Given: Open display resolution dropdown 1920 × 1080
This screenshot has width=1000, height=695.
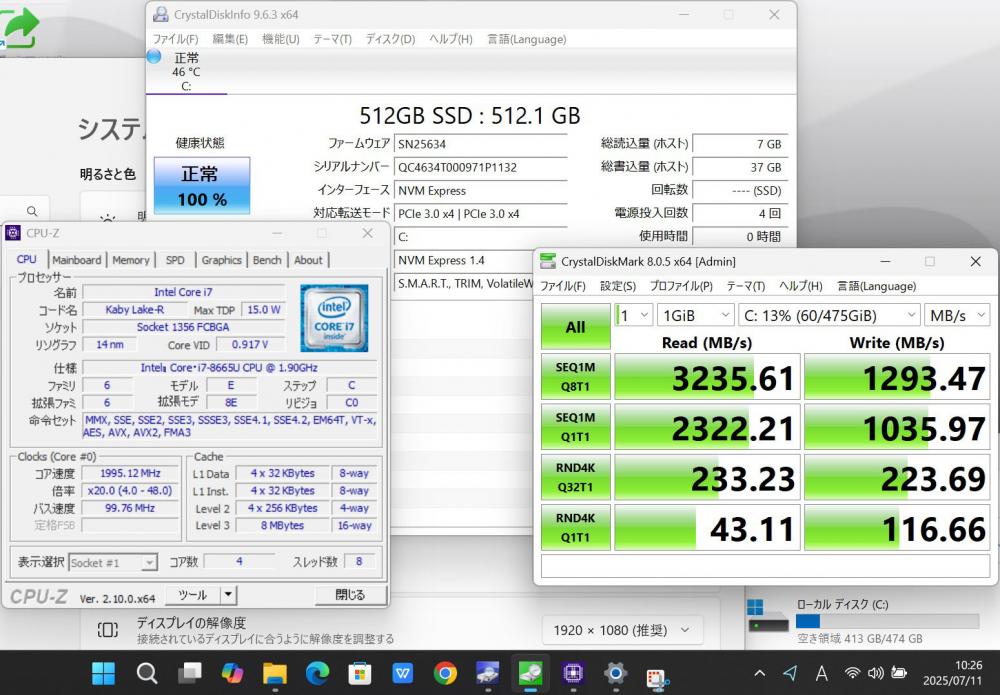Looking at the screenshot, I should pyautogui.click(x=622, y=631).
